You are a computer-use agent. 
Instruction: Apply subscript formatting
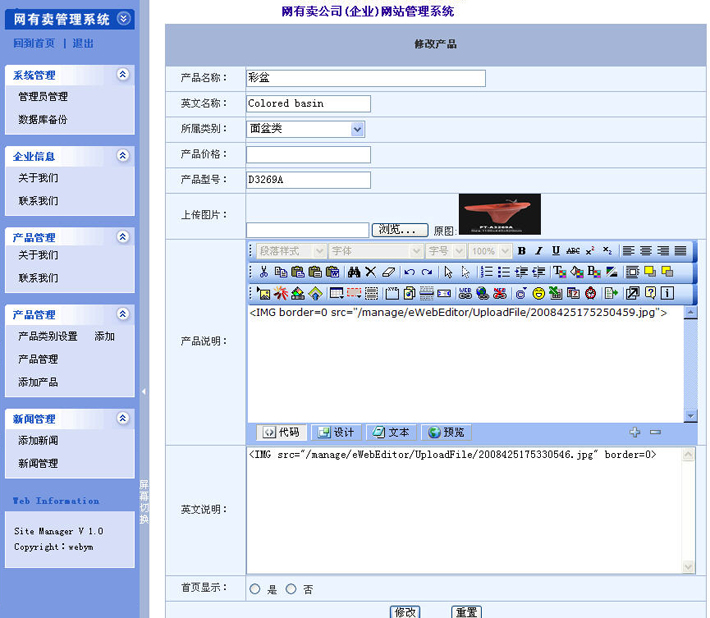607,251
